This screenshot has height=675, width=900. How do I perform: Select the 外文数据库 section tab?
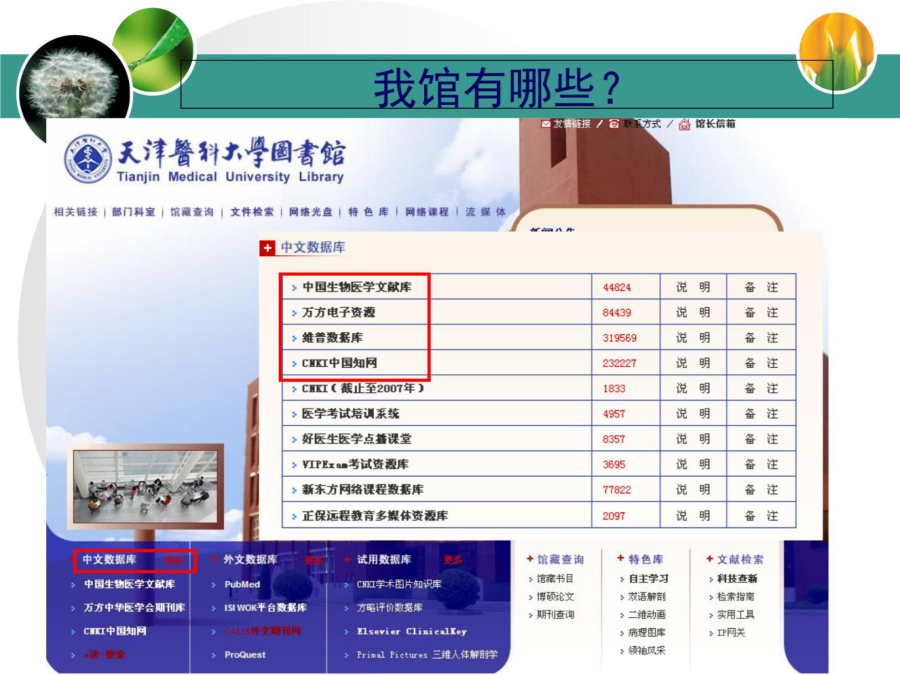(x=250, y=560)
